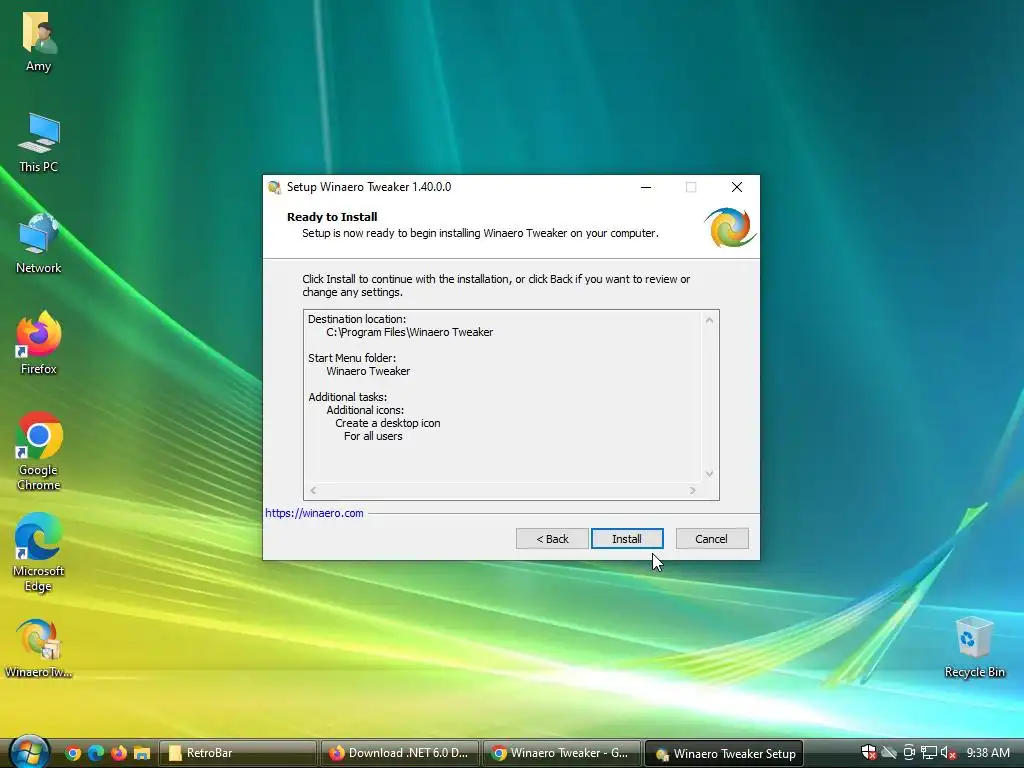
Task: Select the This PC desktop icon
Action: pos(39,142)
